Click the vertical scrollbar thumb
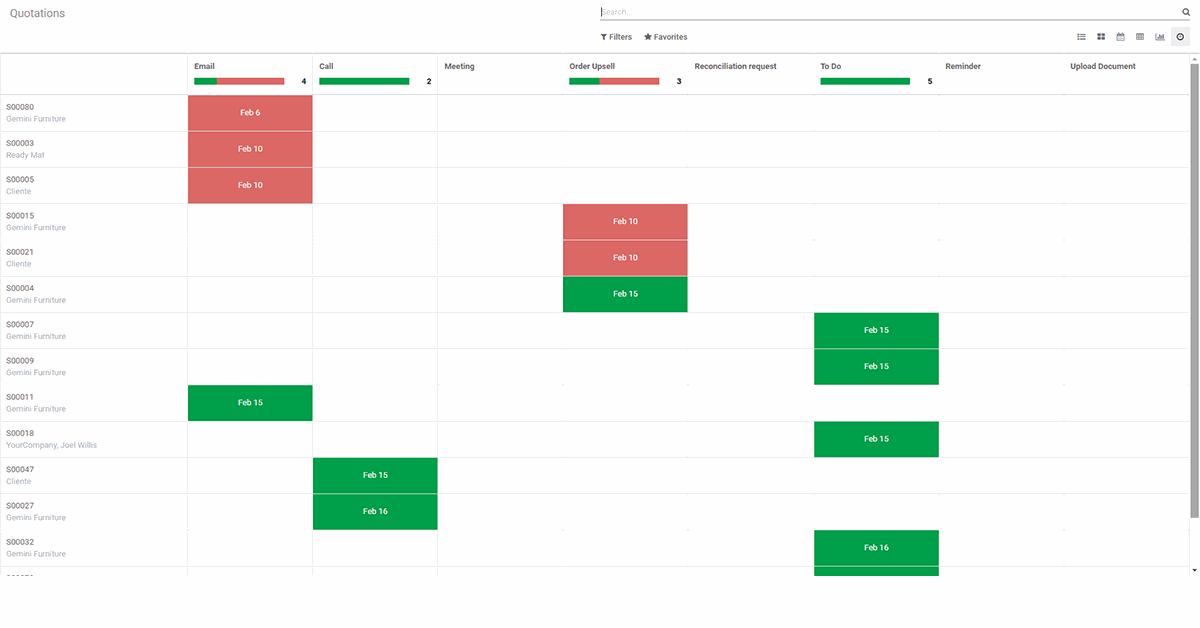 (1194, 290)
